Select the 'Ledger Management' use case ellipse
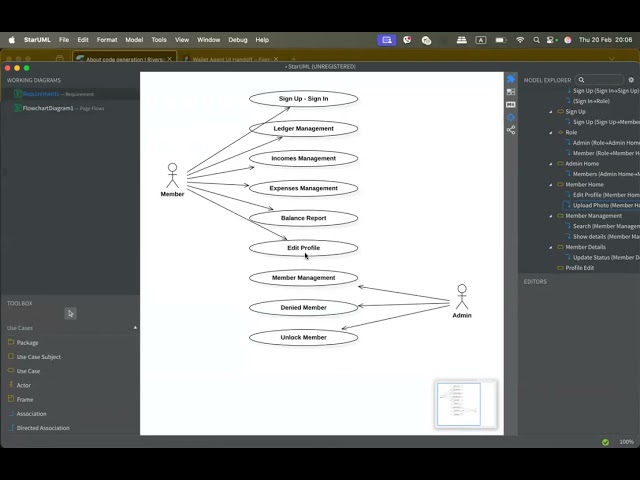The height and width of the screenshot is (480, 640). pyautogui.click(x=303, y=129)
